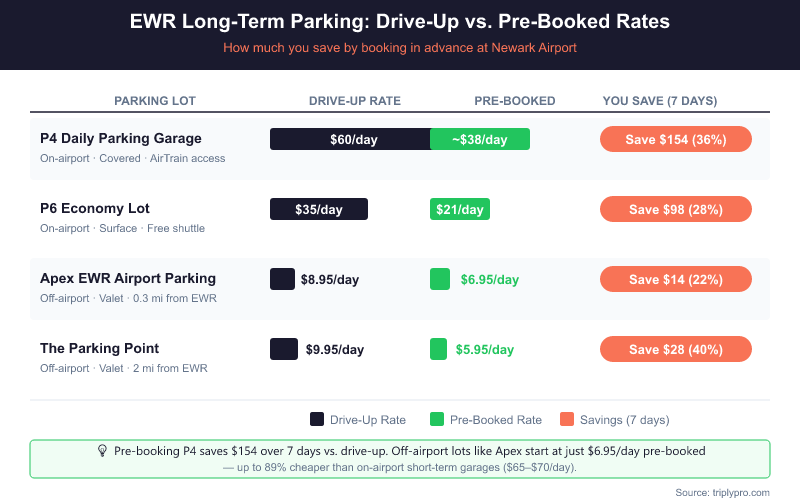This screenshot has height=500, width=800.
Task: Click the P4 ~$38/day pre-booked bar
Action: pyautogui.click(x=480, y=139)
